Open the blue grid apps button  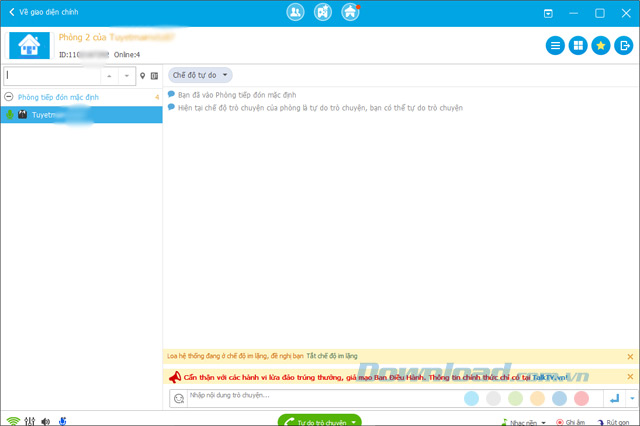(x=578, y=45)
